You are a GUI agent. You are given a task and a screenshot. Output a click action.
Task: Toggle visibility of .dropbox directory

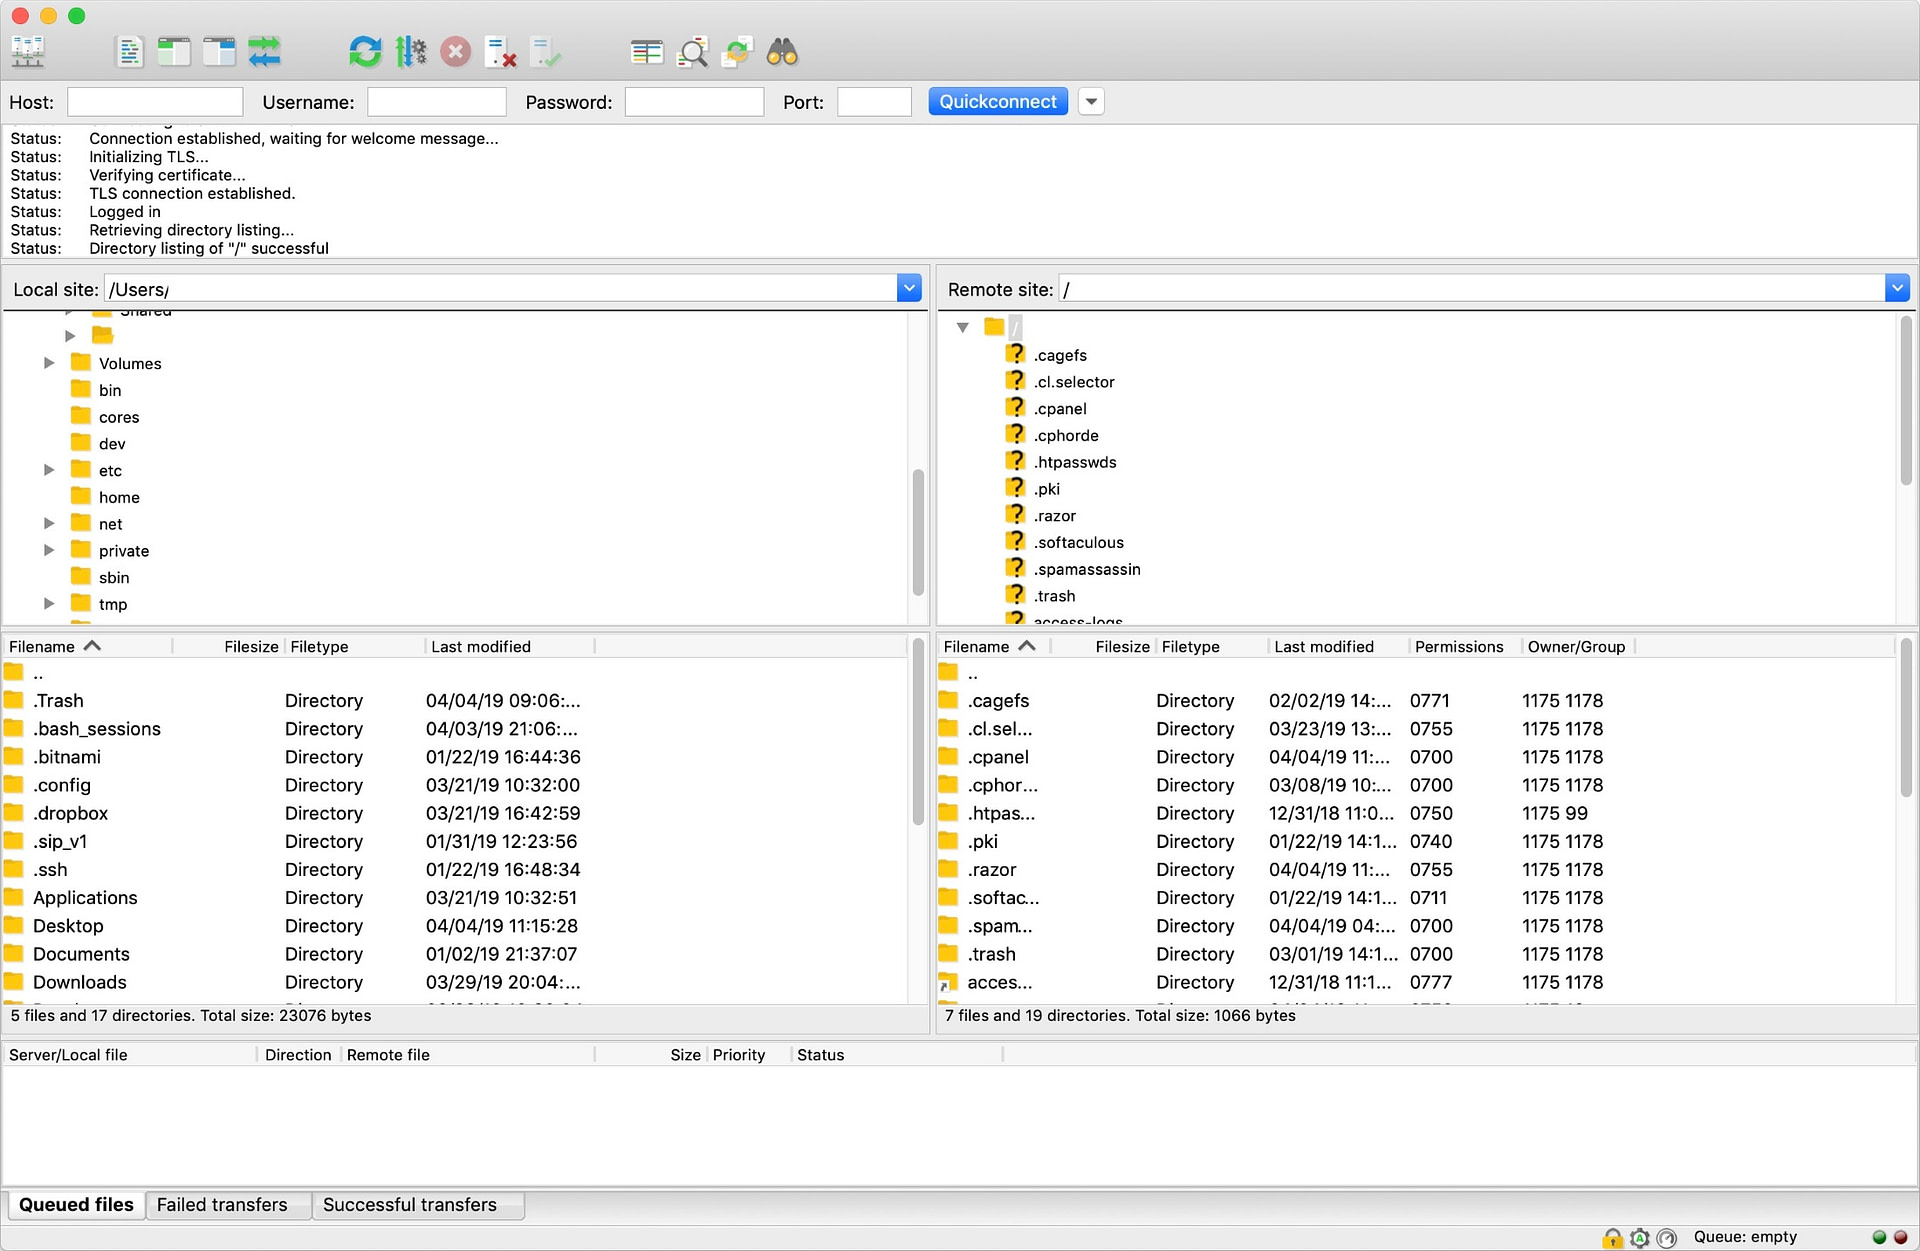pyautogui.click(x=69, y=812)
